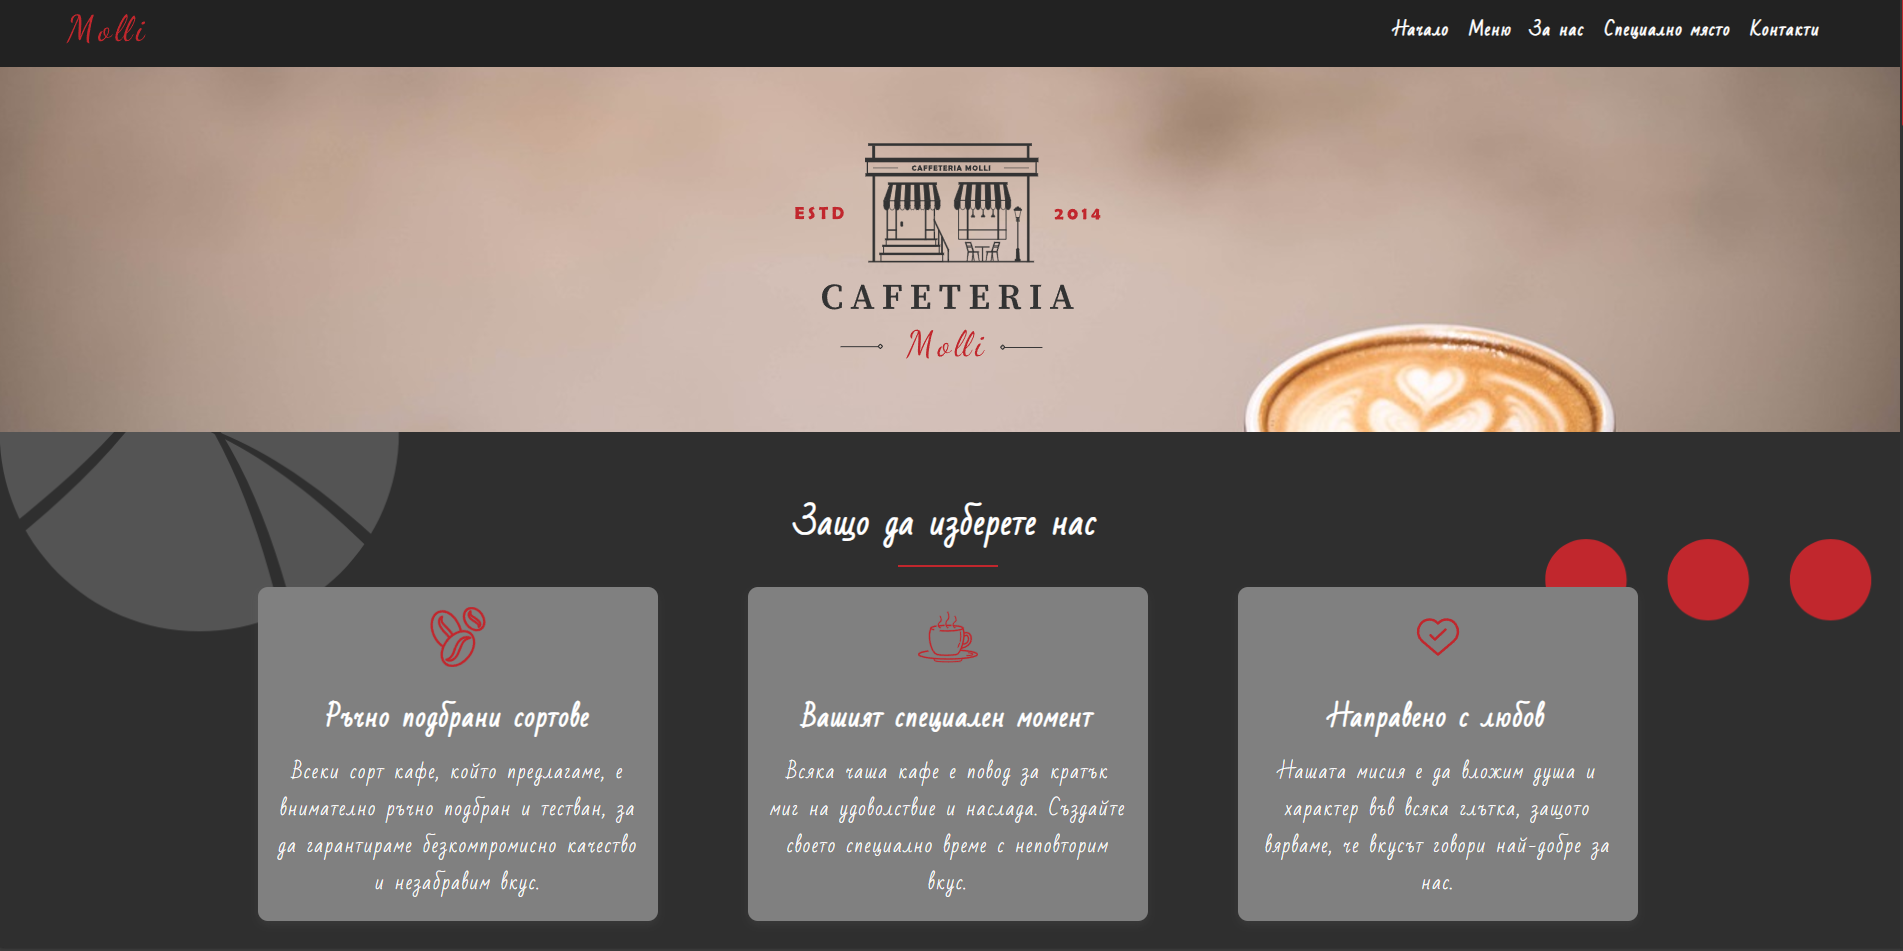Click the coffee beans icon

458,636
